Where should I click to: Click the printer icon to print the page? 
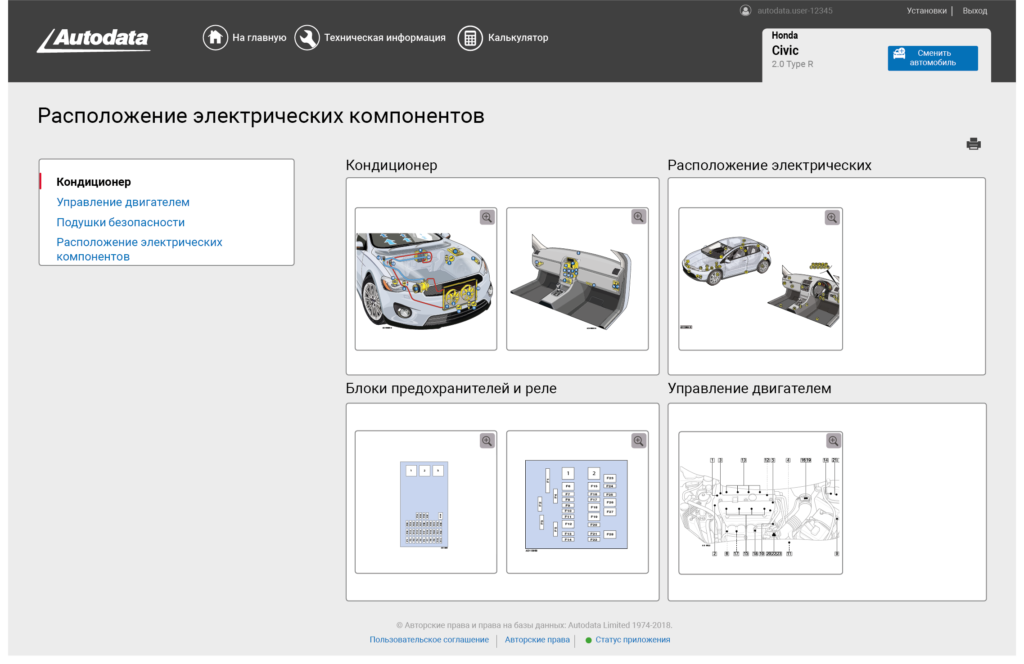pyautogui.click(x=973, y=144)
